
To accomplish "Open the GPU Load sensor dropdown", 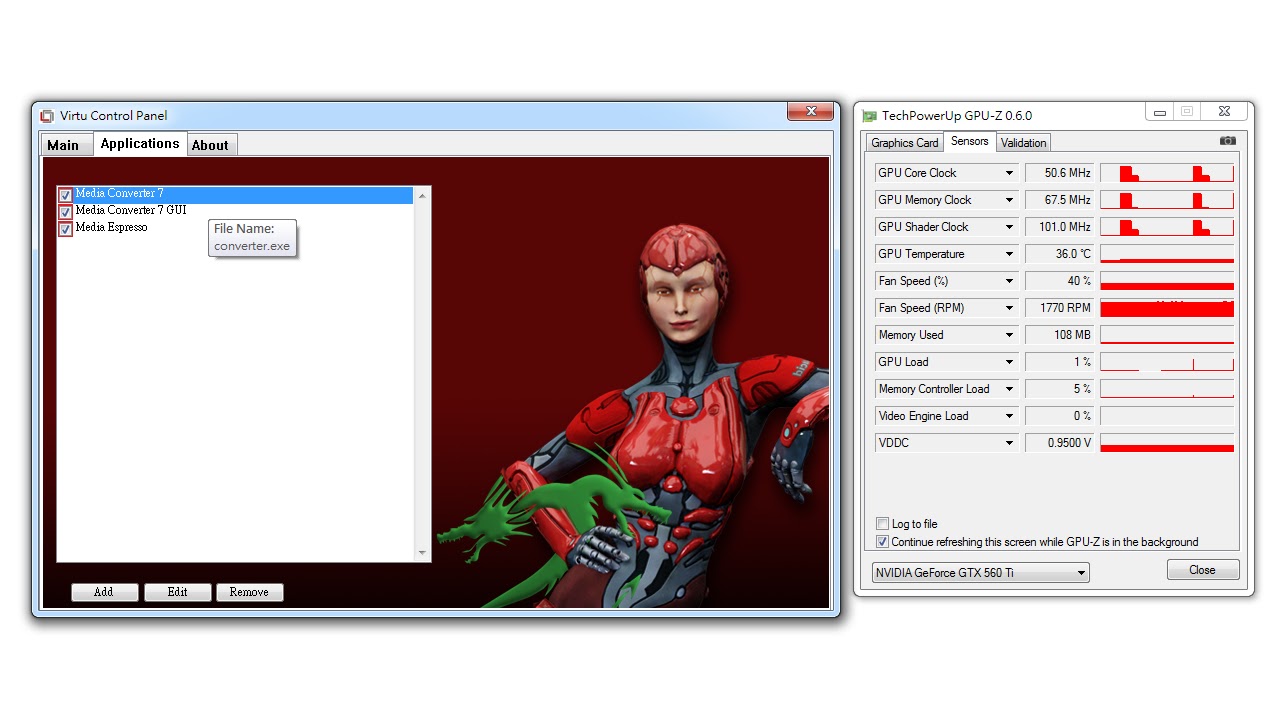I will click(1009, 362).
